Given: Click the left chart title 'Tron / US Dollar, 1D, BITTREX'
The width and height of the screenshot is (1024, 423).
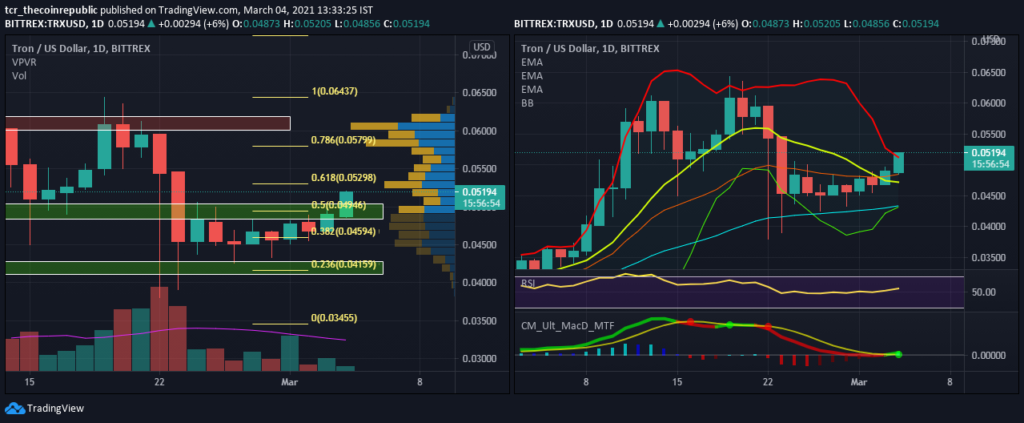Looking at the screenshot, I should point(80,48).
